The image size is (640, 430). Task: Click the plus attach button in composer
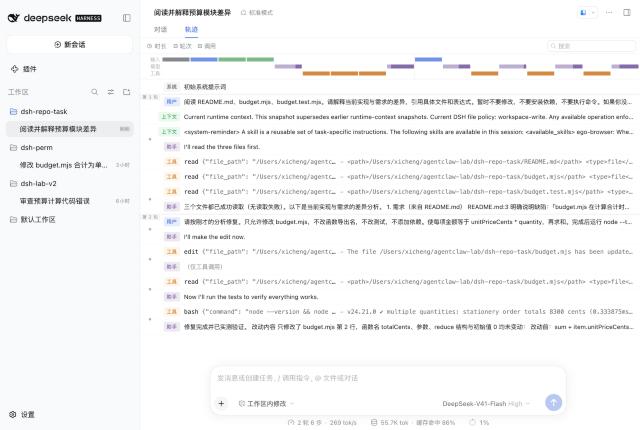(x=221, y=403)
